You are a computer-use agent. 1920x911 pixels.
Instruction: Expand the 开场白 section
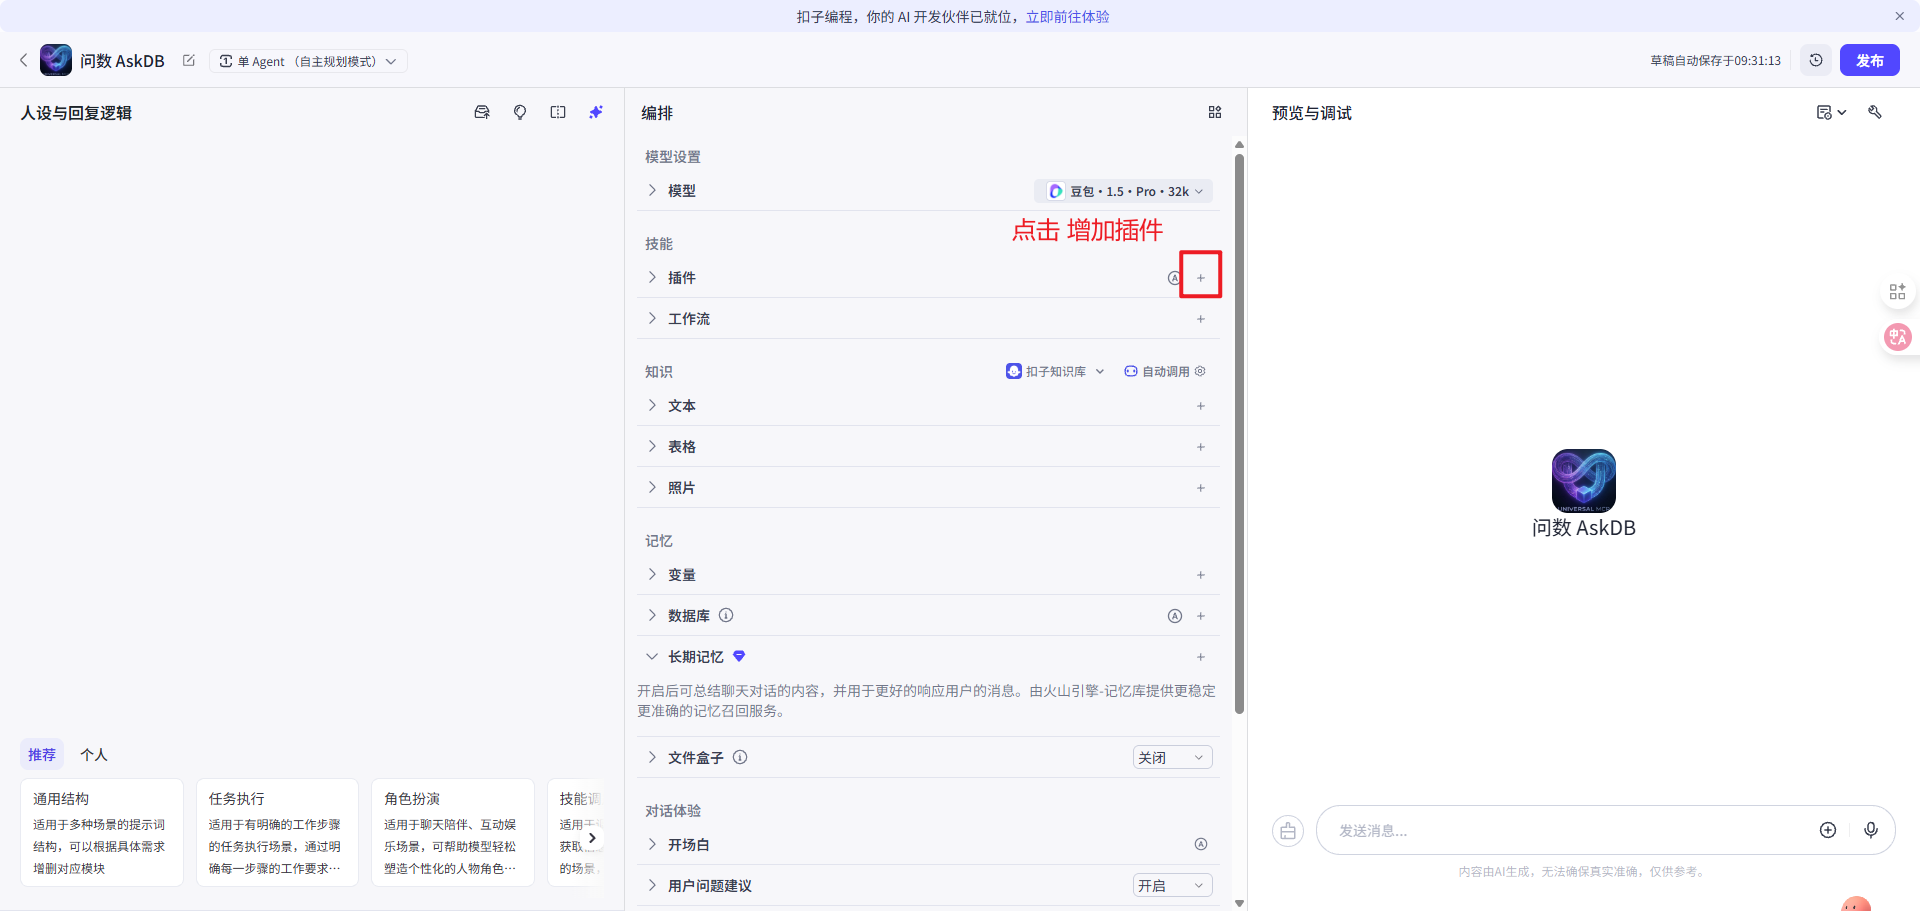coord(652,844)
